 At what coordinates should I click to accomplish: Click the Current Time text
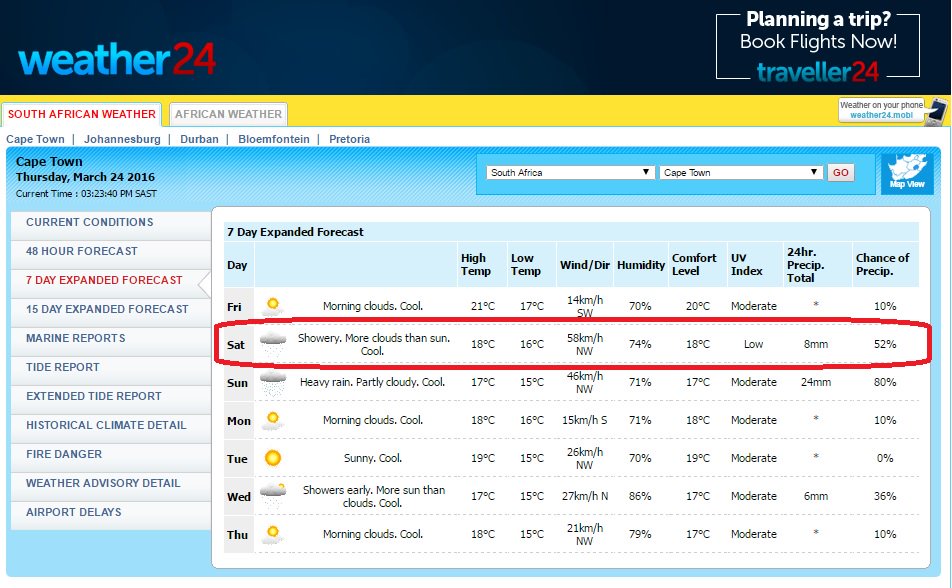(86, 194)
